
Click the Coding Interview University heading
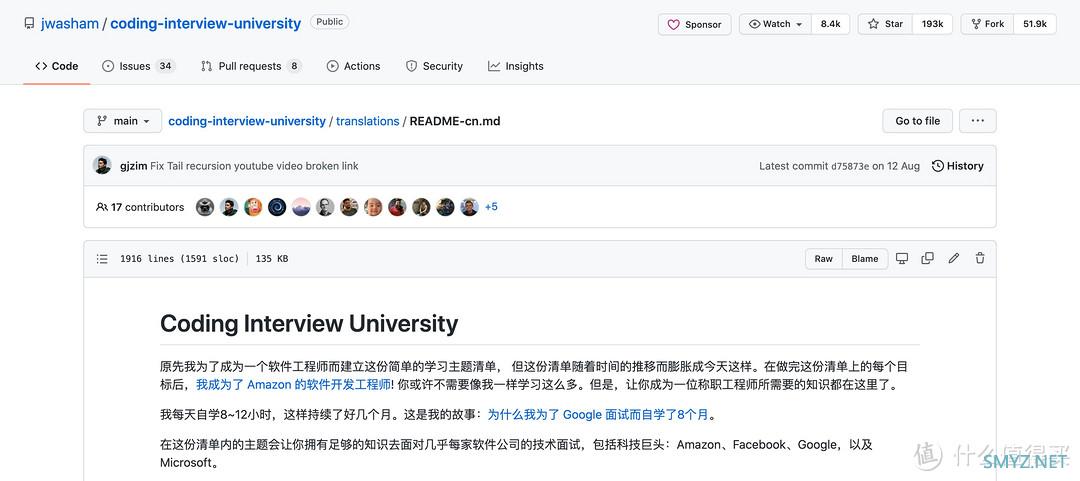309,323
